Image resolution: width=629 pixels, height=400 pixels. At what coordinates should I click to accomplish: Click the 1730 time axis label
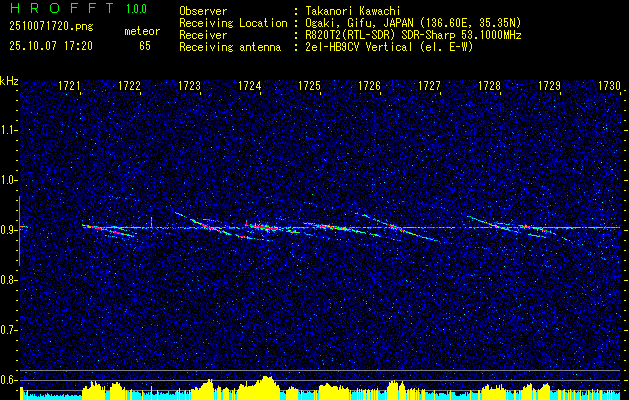609,86
